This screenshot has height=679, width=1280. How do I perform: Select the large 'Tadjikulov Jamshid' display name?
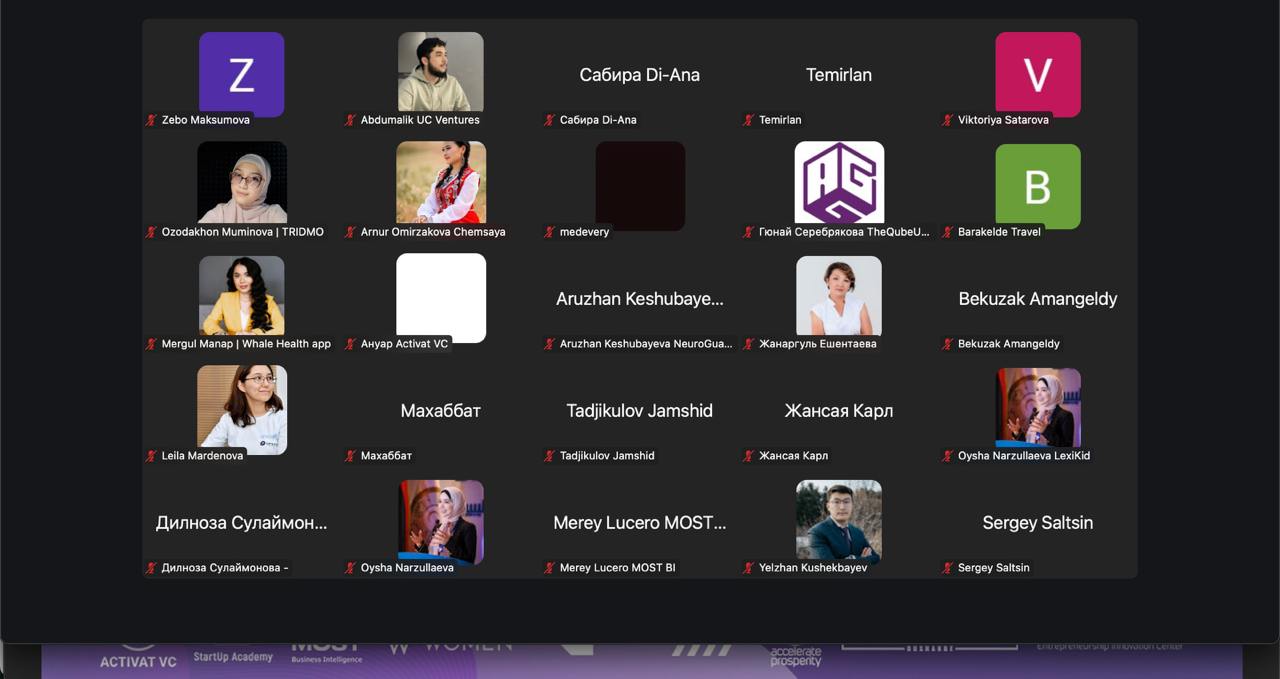pyautogui.click(x=640, y=411)
